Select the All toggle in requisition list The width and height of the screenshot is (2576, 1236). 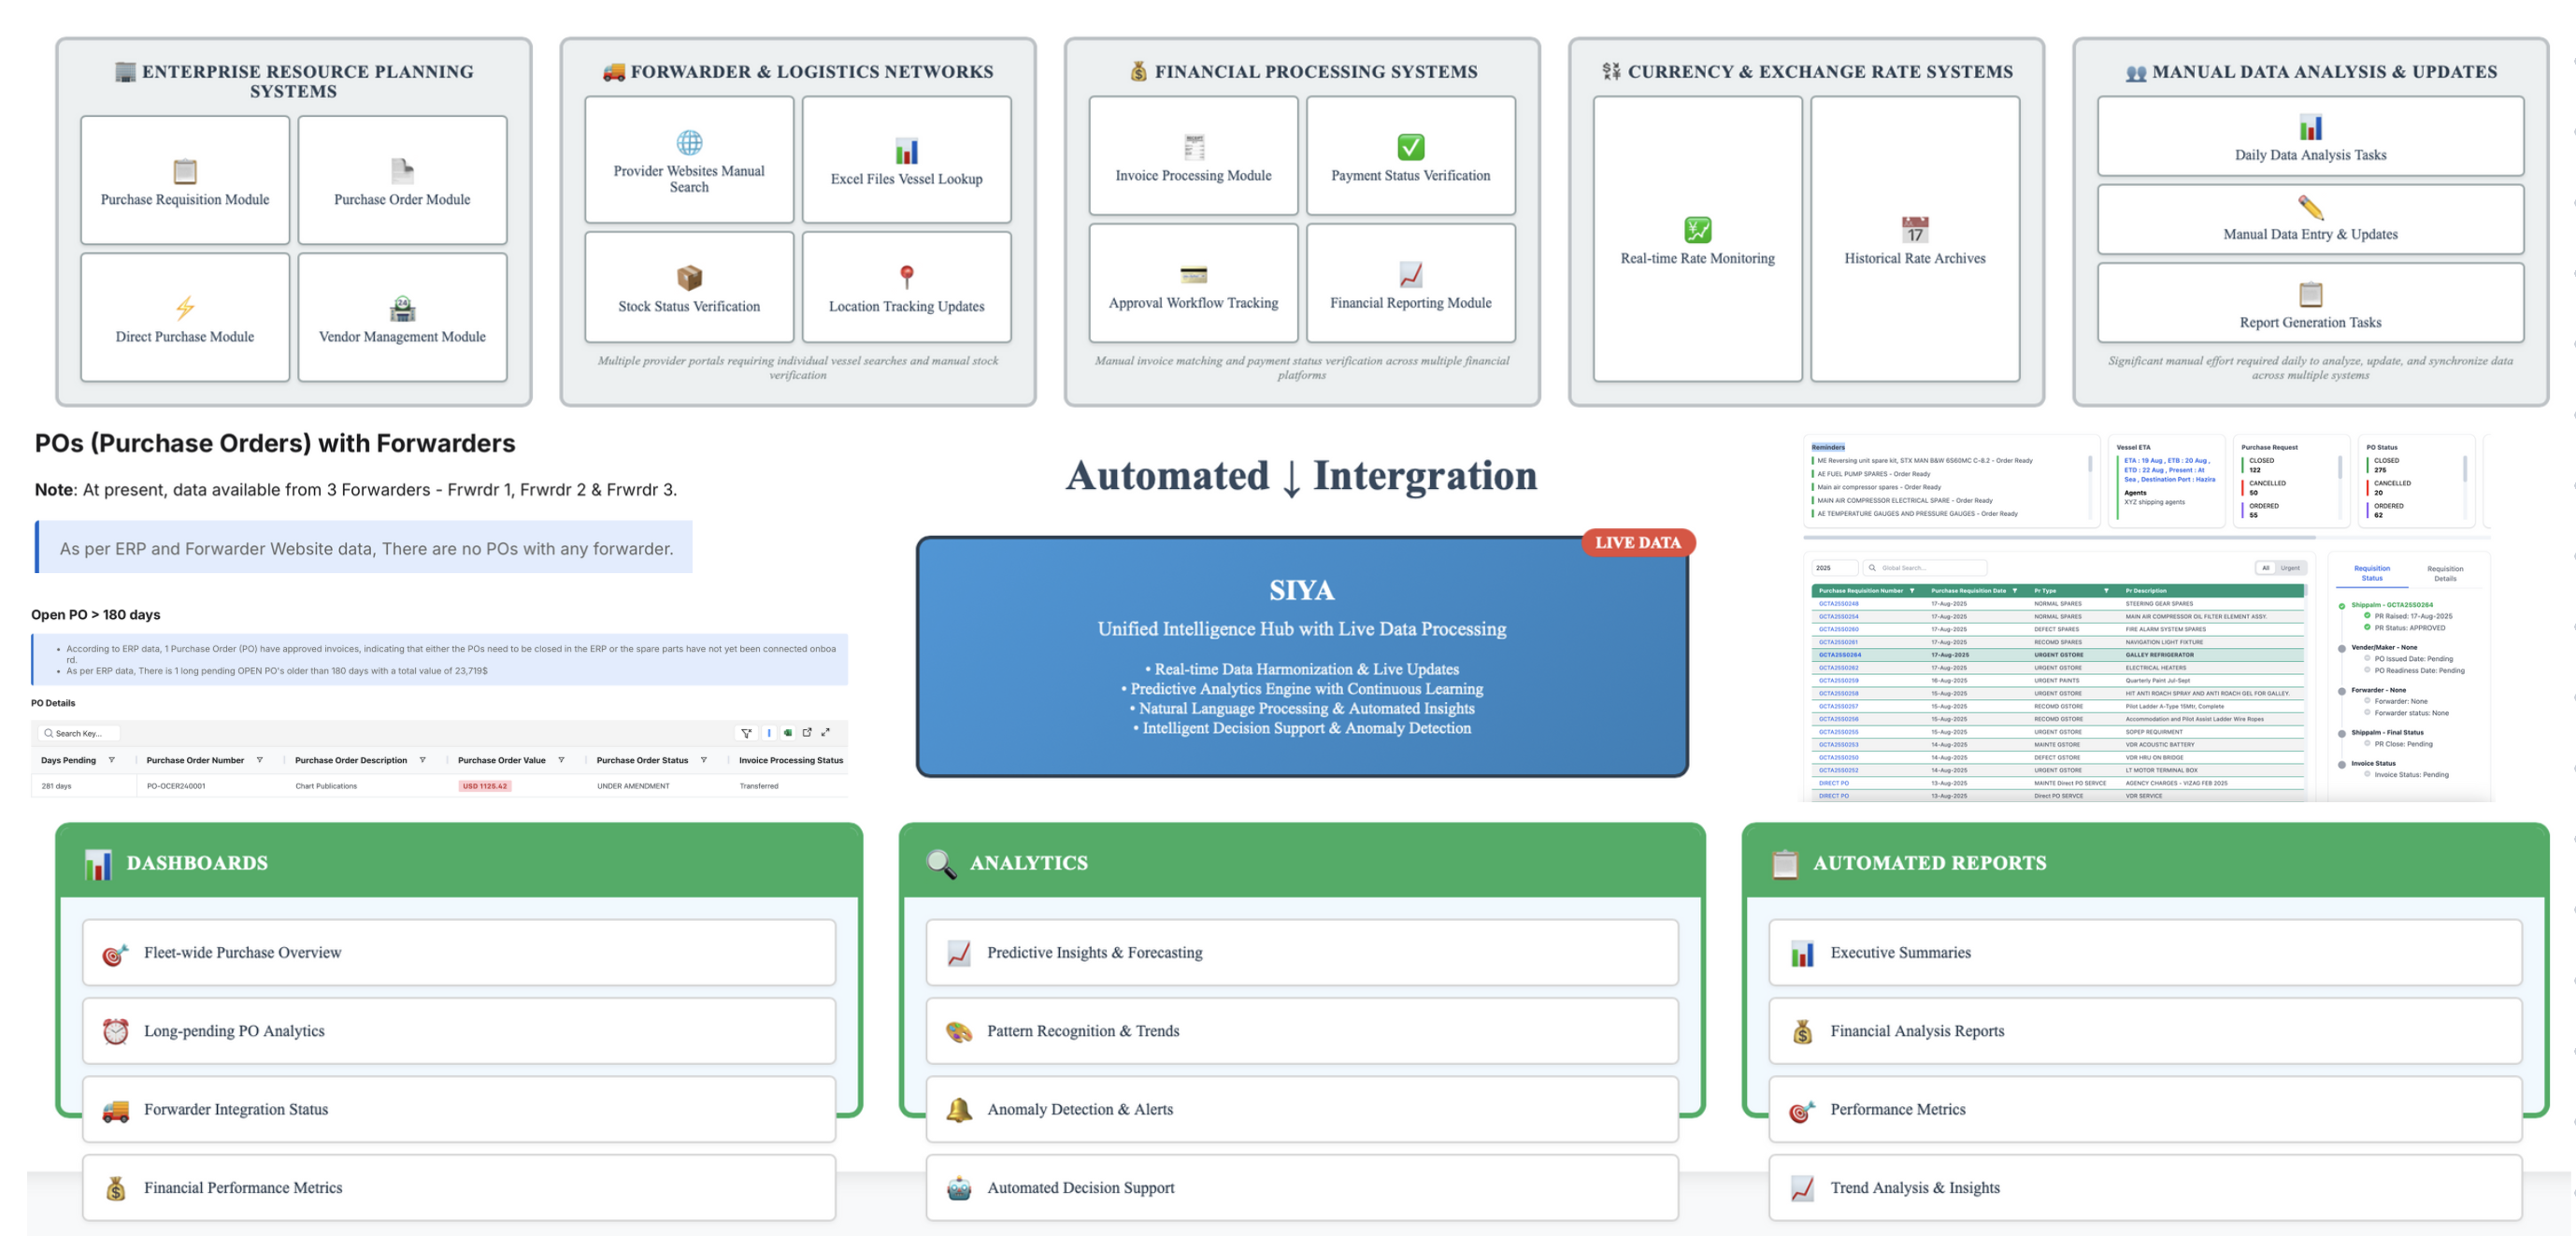[2265, 568]
